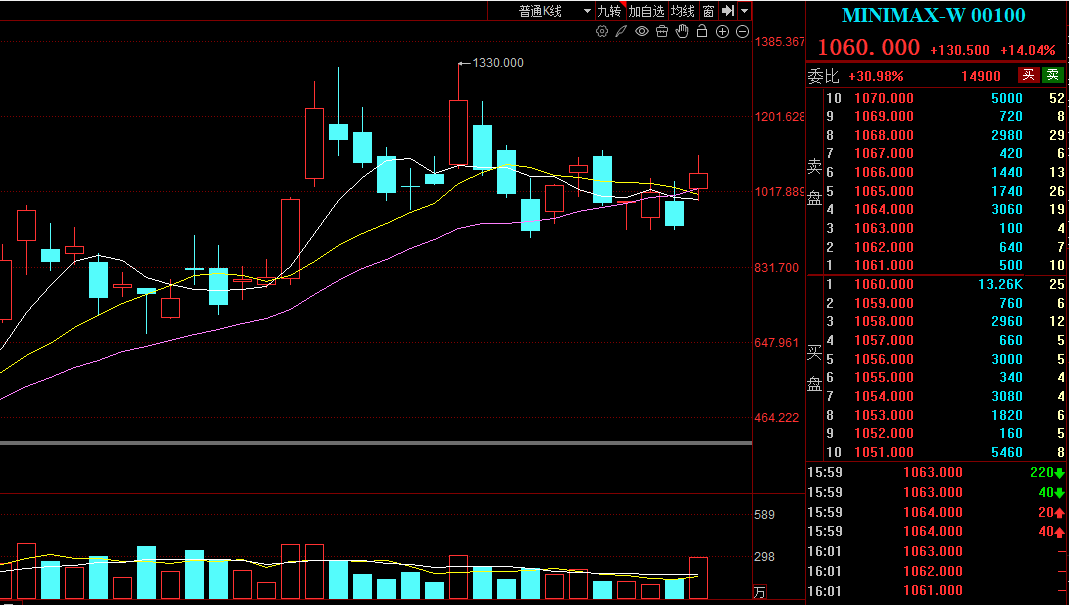Click the 万 volume unit box
1069x605 pixels.
759,592
